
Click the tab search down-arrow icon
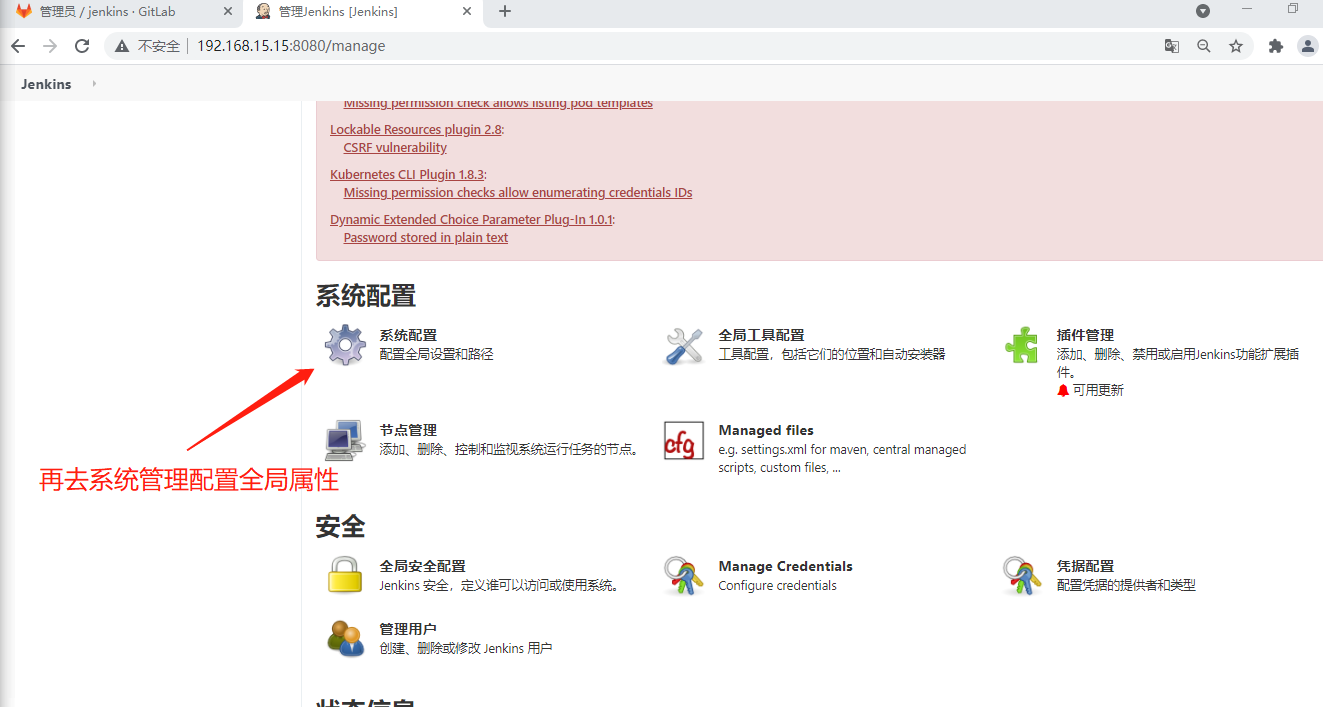(x=1203, y=11)
